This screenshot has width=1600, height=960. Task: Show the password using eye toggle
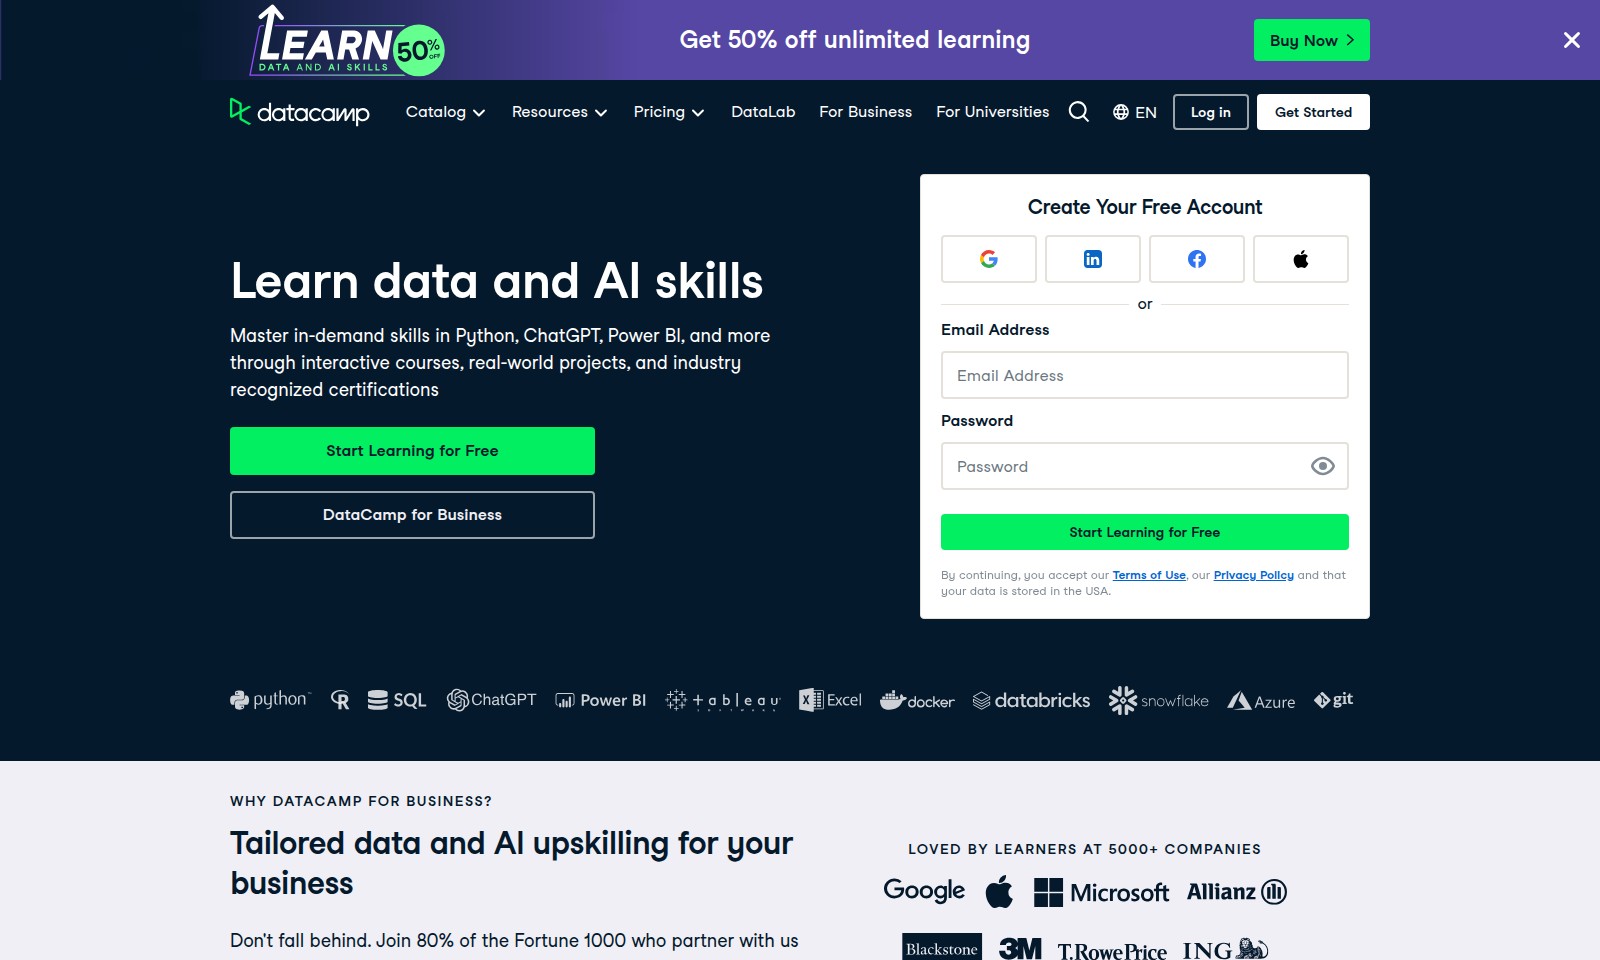[1322, 466]
